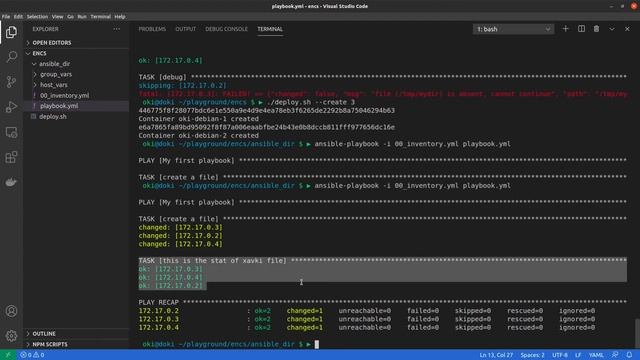Click the terminal scrollbar thumb

tap(637, 333)
